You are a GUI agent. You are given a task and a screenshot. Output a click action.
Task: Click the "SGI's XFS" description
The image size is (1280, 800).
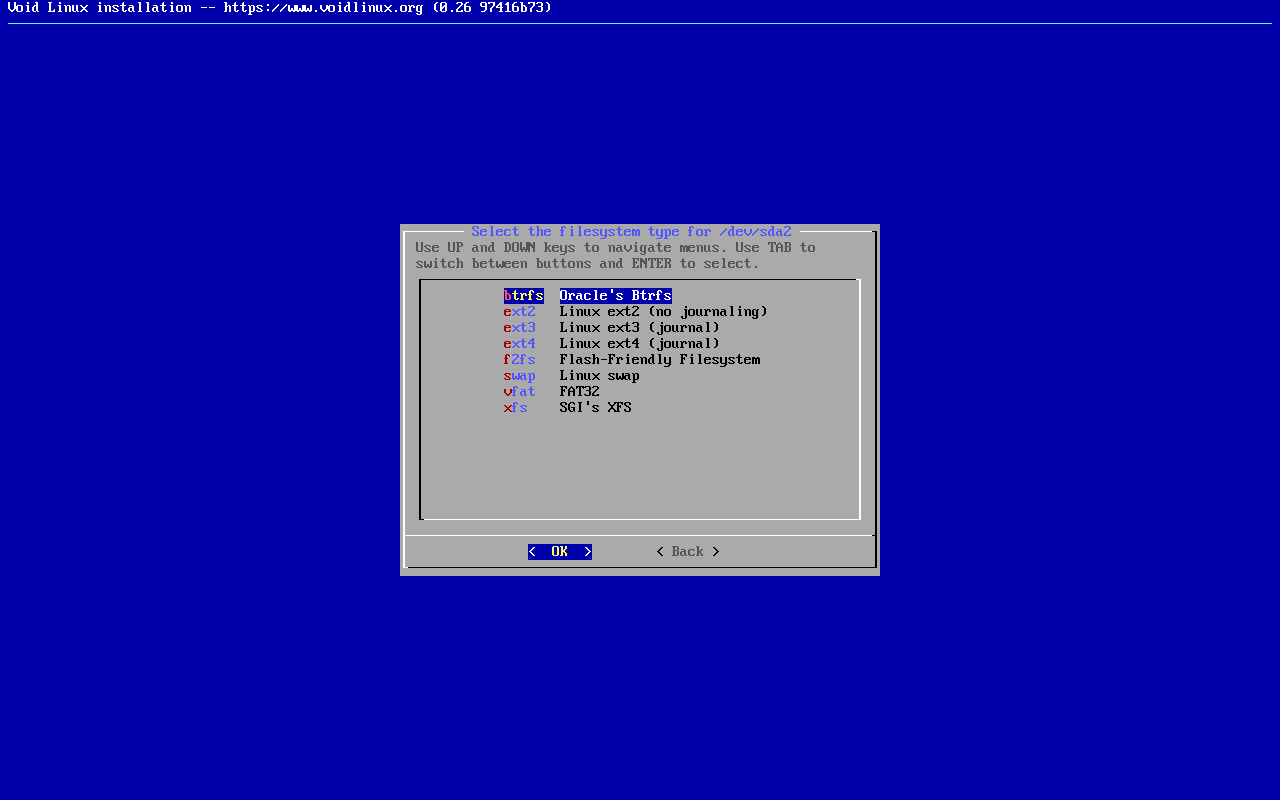tap(595, 408)
